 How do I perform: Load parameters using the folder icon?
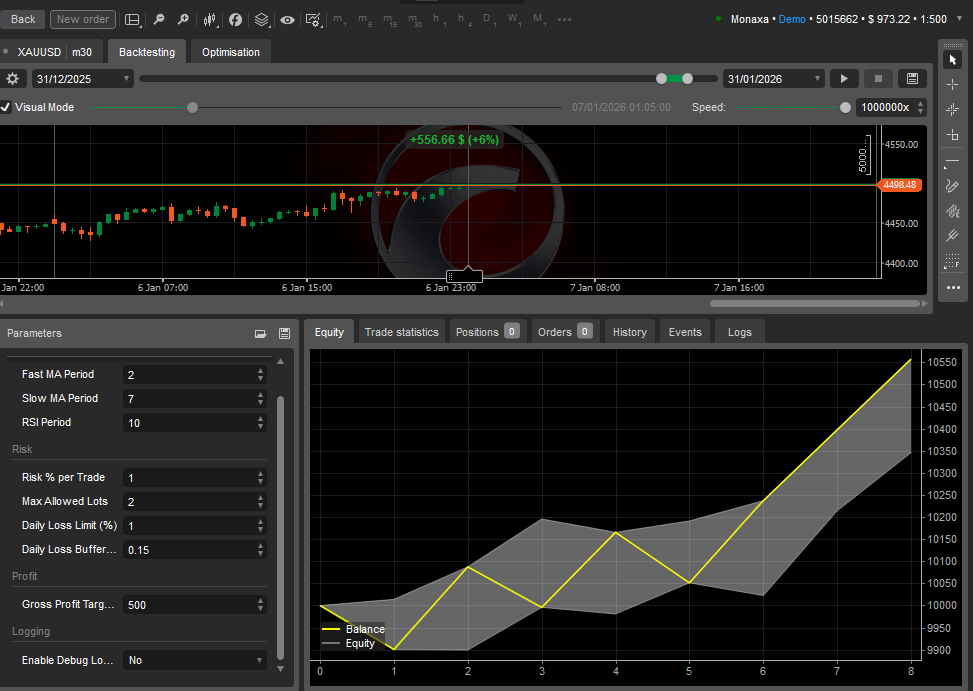click(261, 333)
